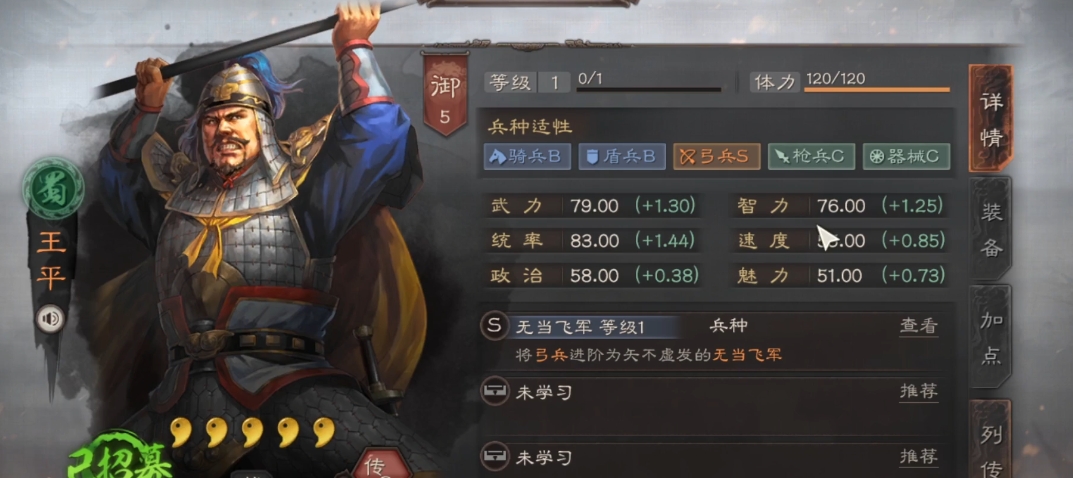Tap the green 蜀 faction emblem
This screenshot has height=478, width=1073.
click(x=53, y=187)
